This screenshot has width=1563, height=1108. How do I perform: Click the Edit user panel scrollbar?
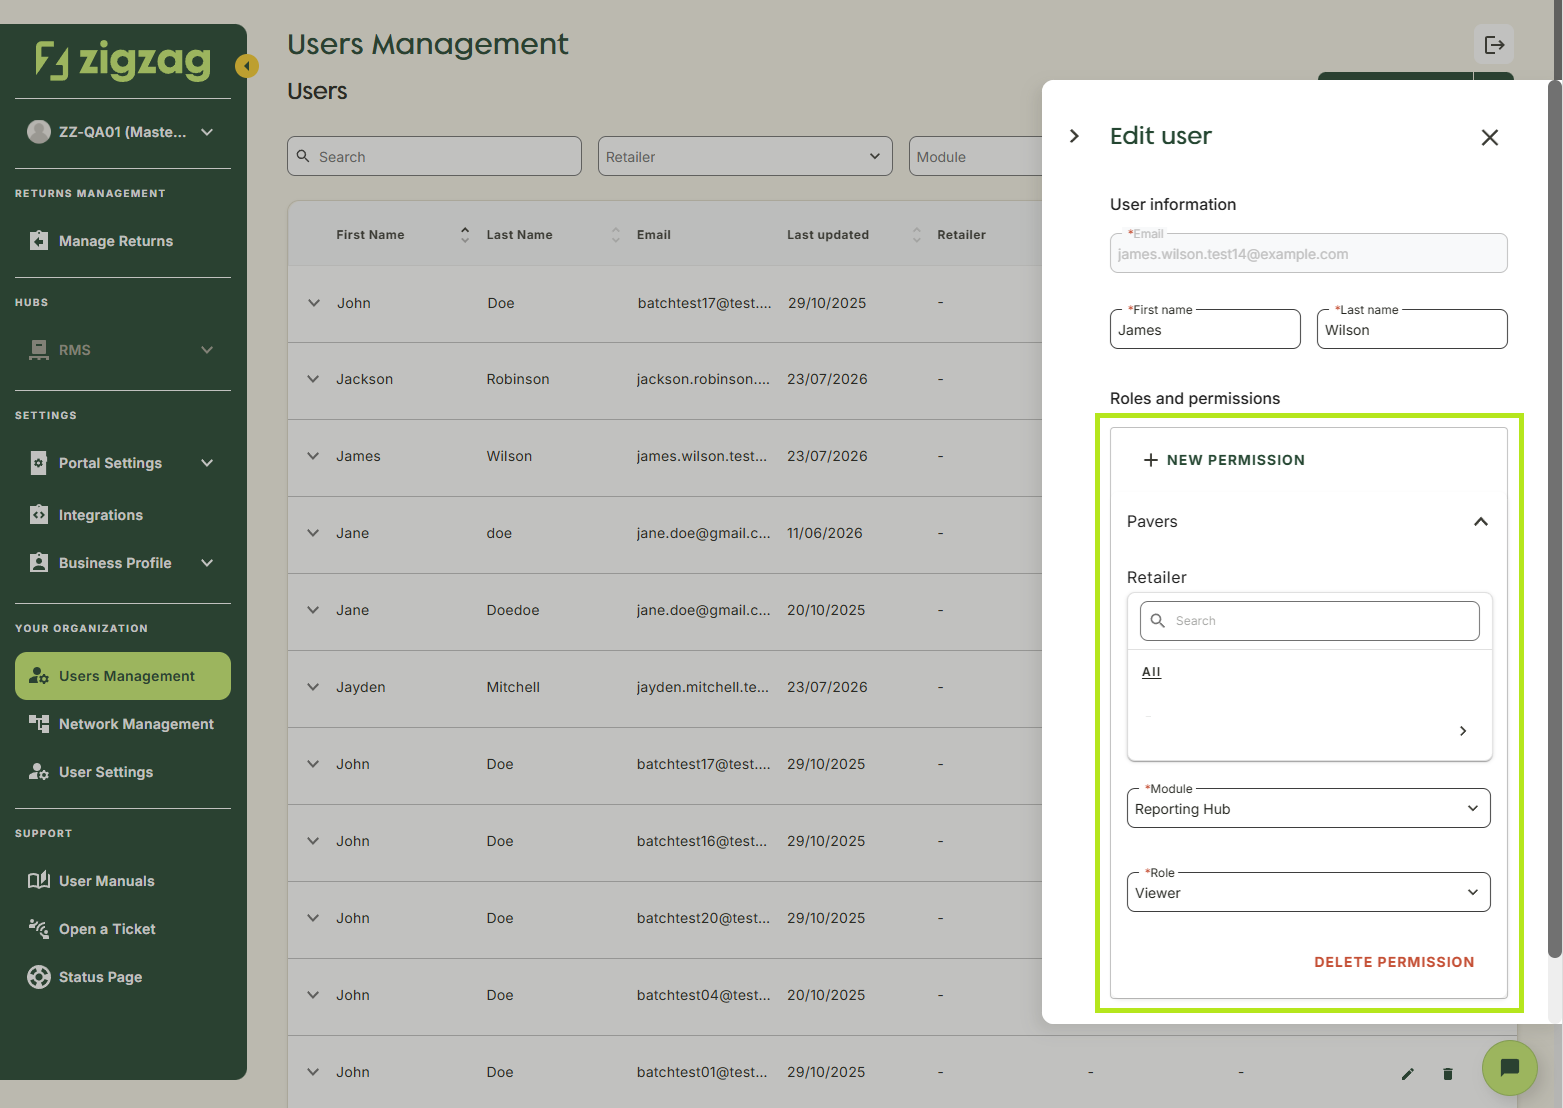pyautogui.click(x=1554, y=520)
